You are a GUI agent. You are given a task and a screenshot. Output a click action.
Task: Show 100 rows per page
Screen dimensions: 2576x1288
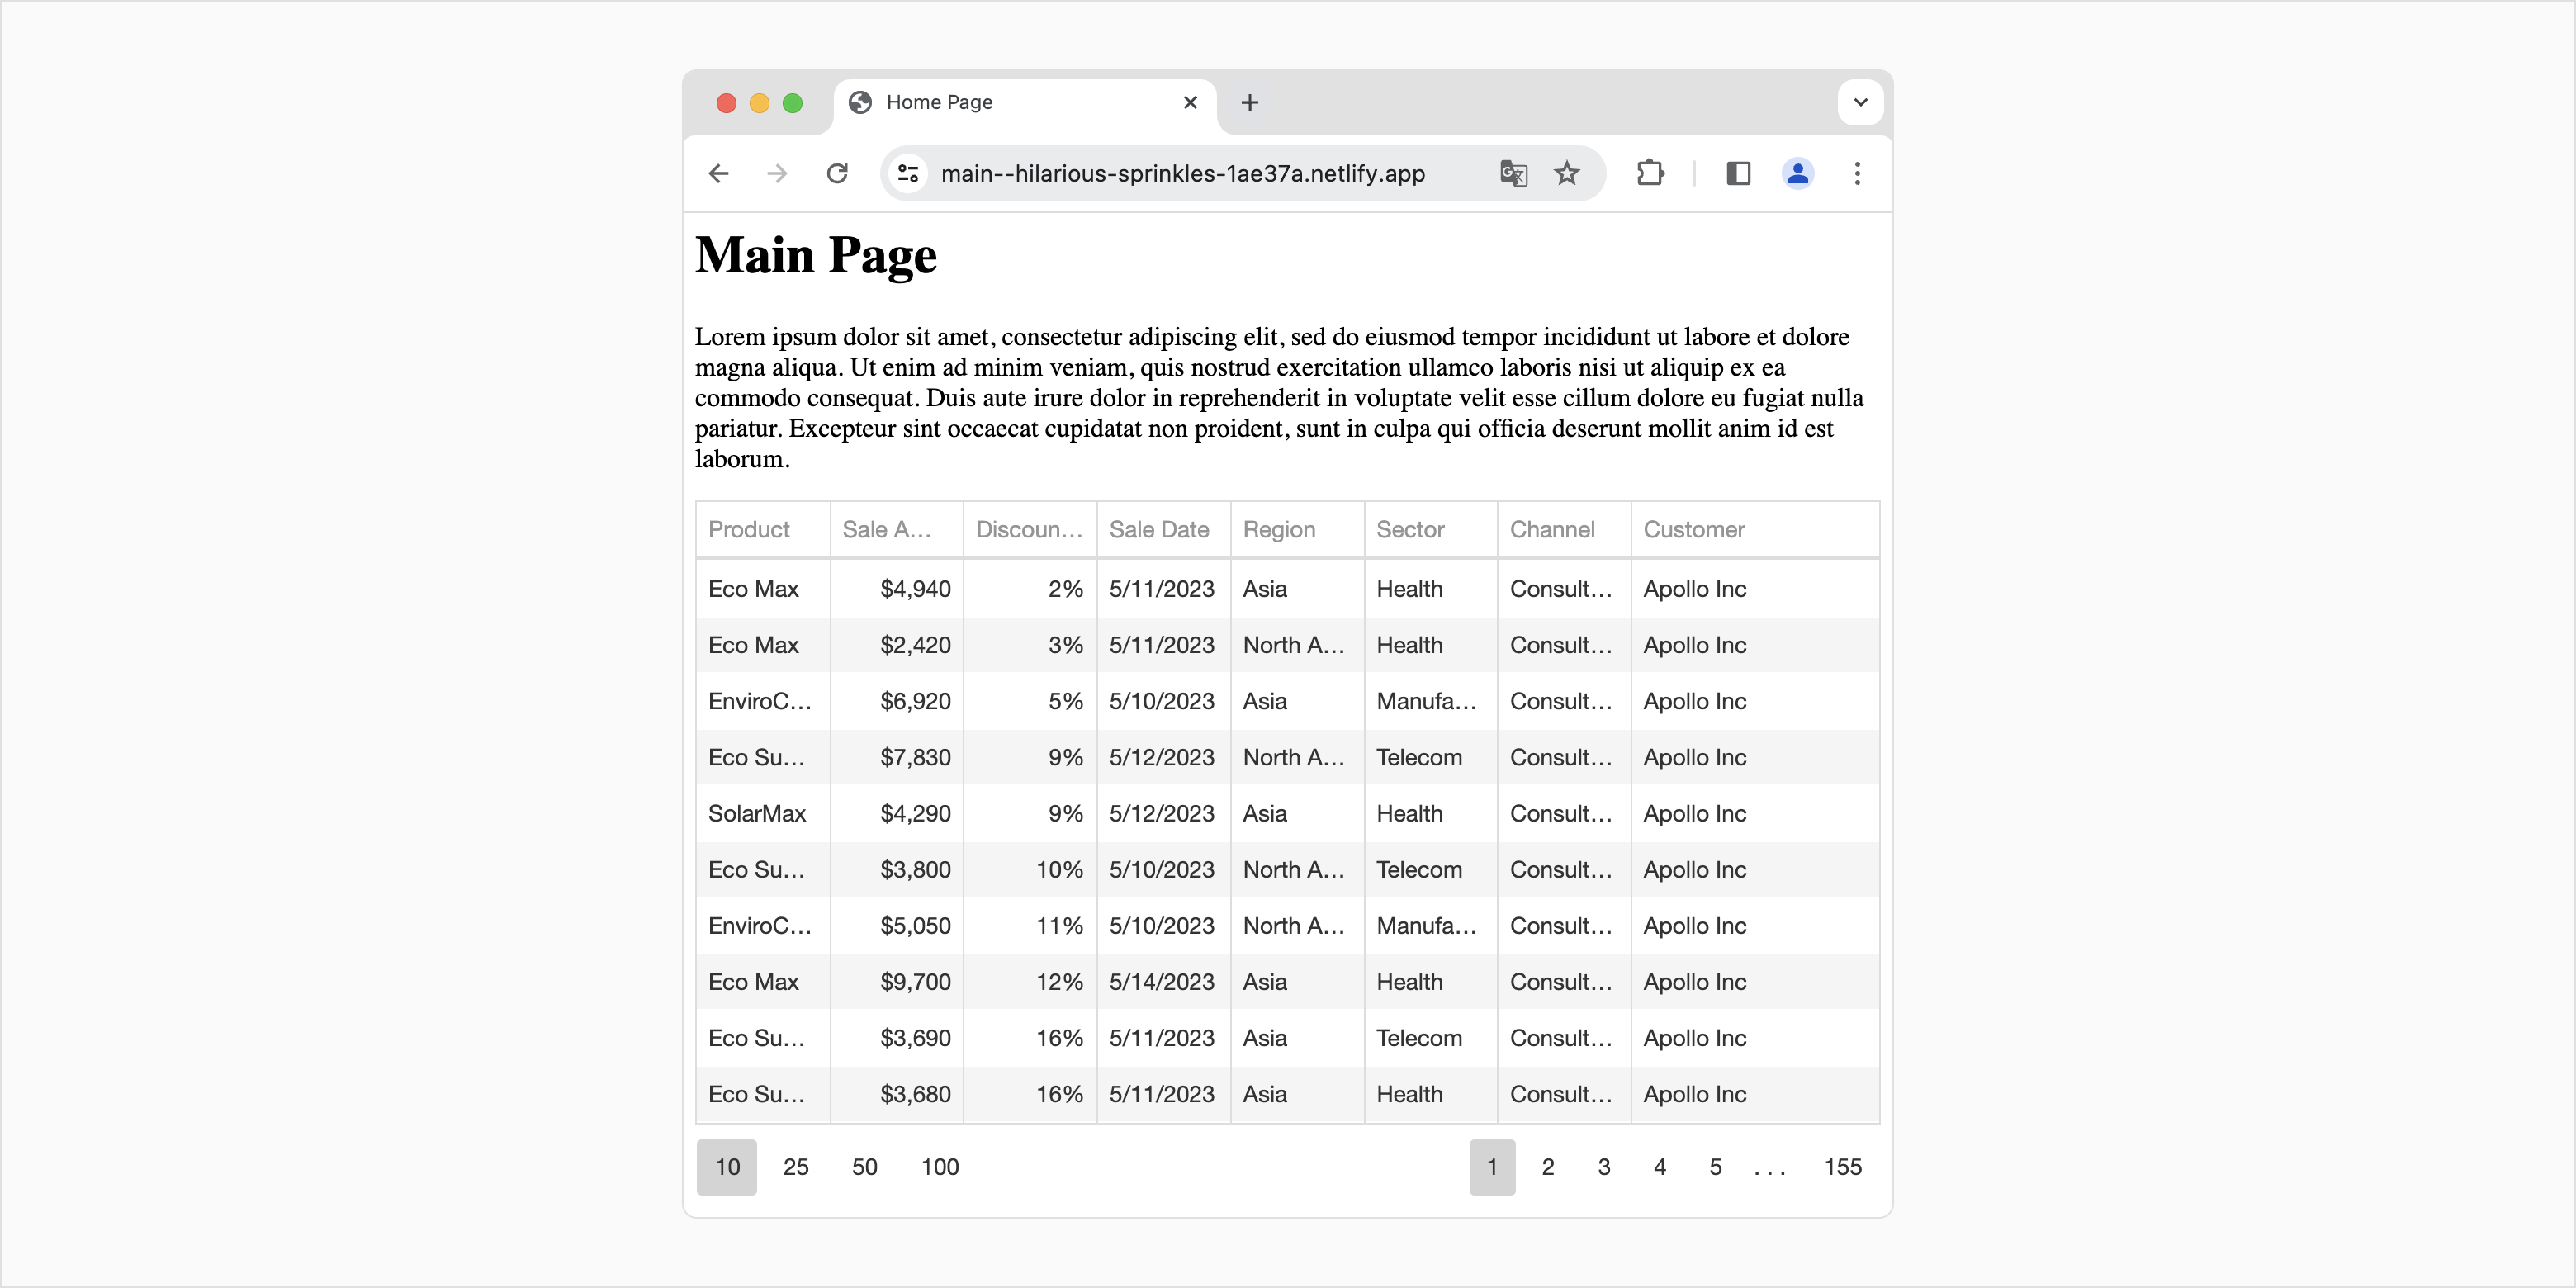(x=939, y=1167)
